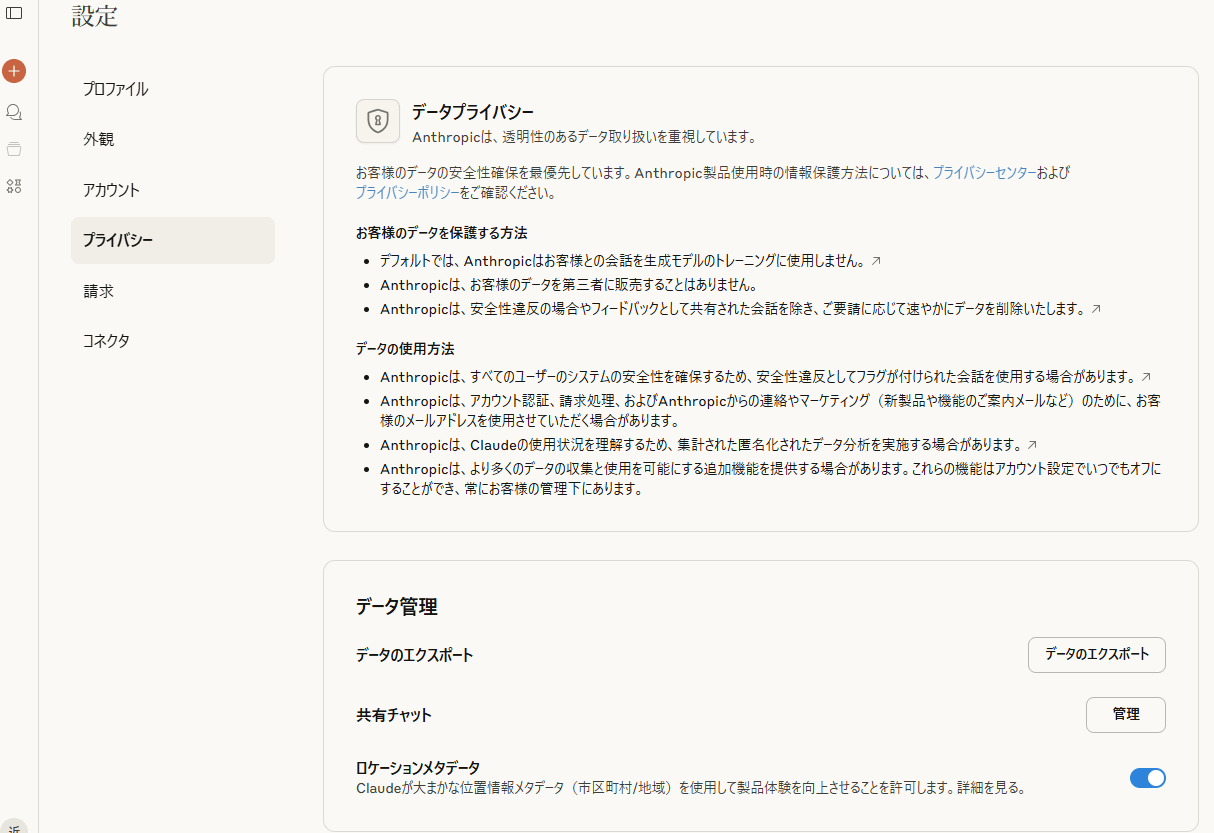Click the 管理 button for shared chats
Viewport: 1214px width, 833px height.
[x=1126, y=715]
